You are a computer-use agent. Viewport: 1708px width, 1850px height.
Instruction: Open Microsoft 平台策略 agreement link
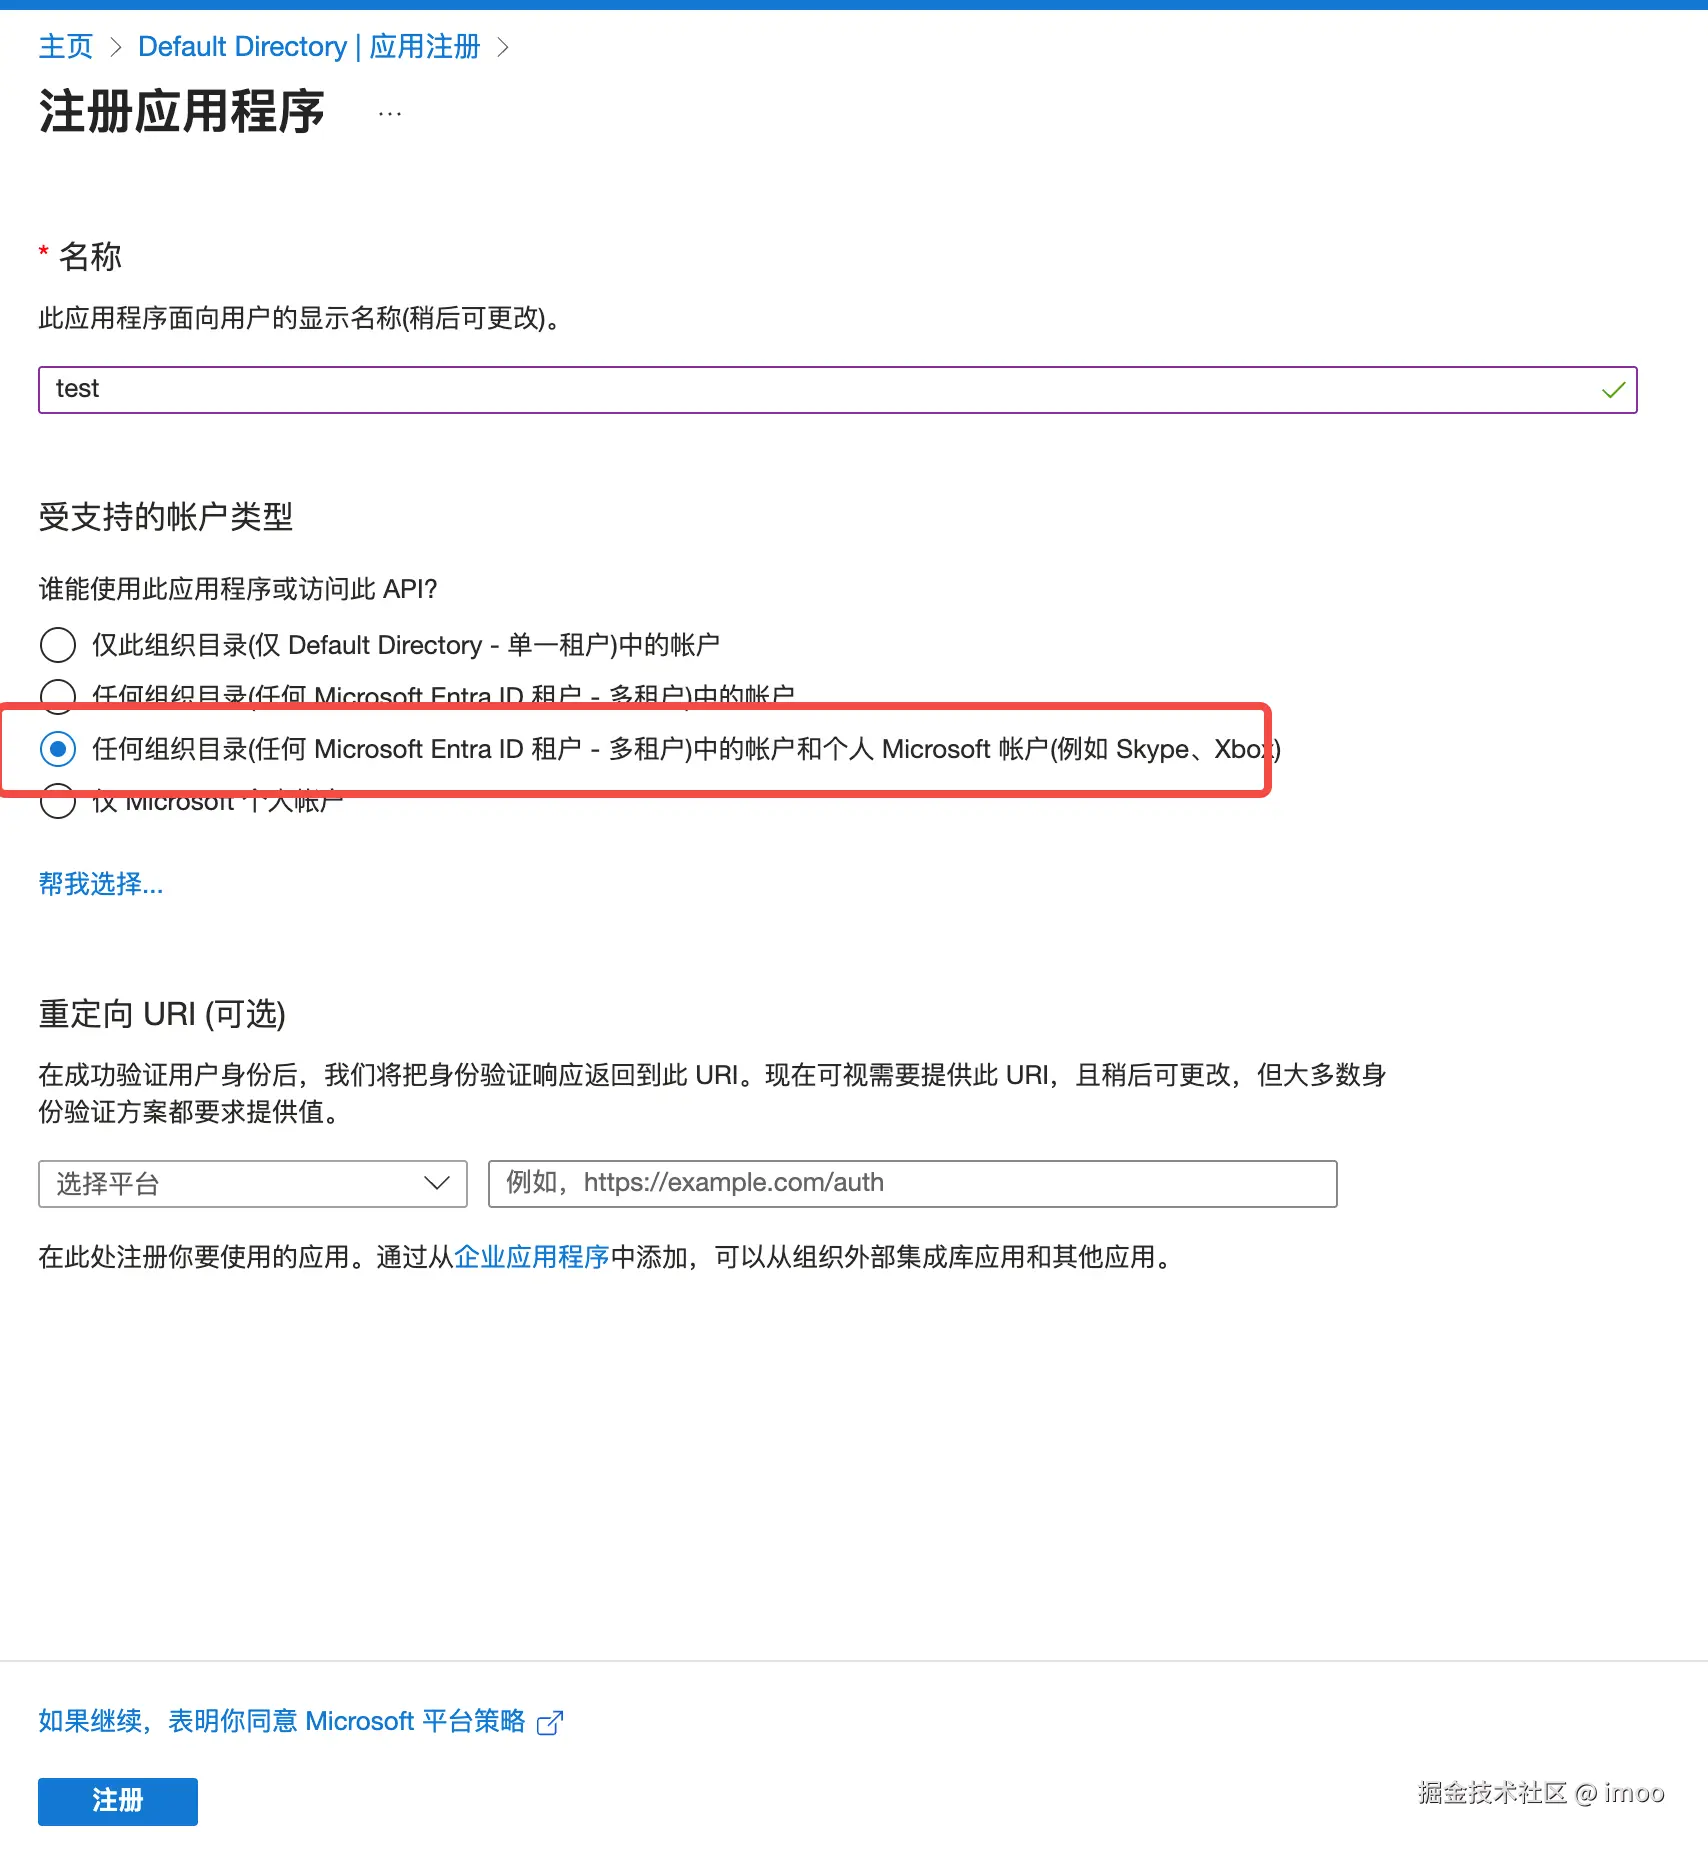282,1721
